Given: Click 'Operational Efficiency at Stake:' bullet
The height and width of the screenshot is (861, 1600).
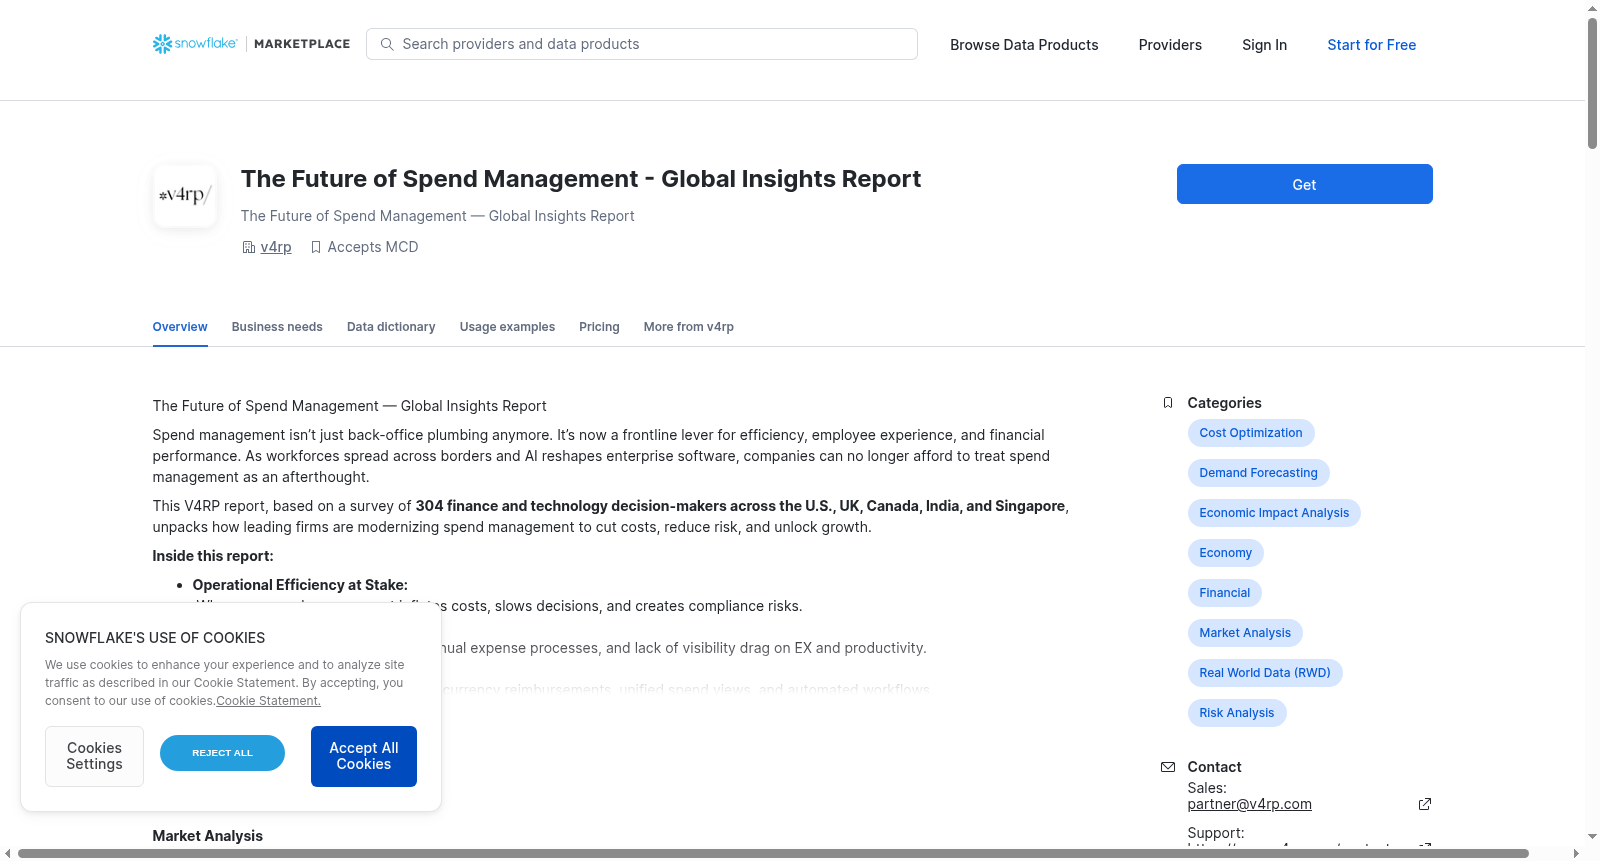Looking at the screenshot, I should click(x=300, y=585).
